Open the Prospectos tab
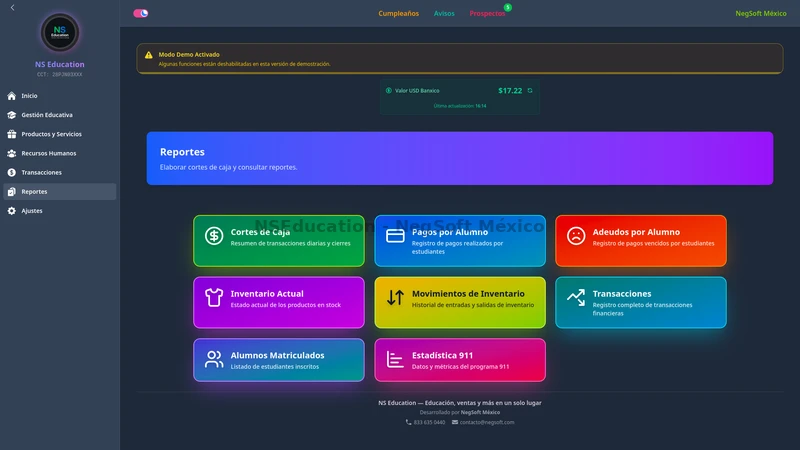Image resolution: width=800 pixels, height=450 pixels. tap(487, 13)
